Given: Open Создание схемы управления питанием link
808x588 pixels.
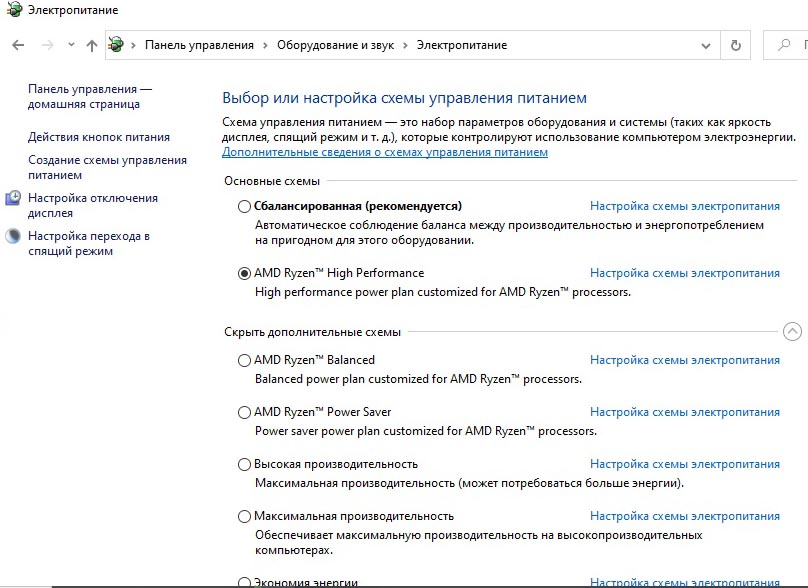Looking at the screenshot, I should point(107,167).
